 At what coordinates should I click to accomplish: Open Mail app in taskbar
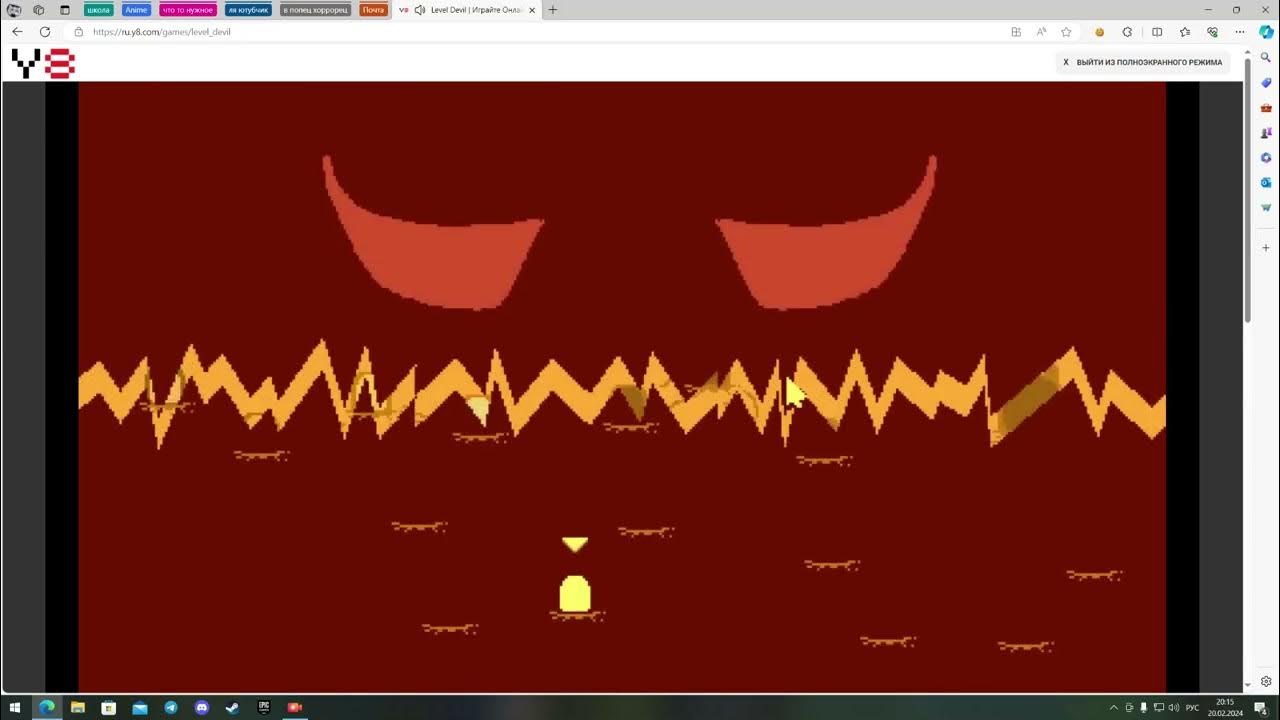click(x=140, y=708)
